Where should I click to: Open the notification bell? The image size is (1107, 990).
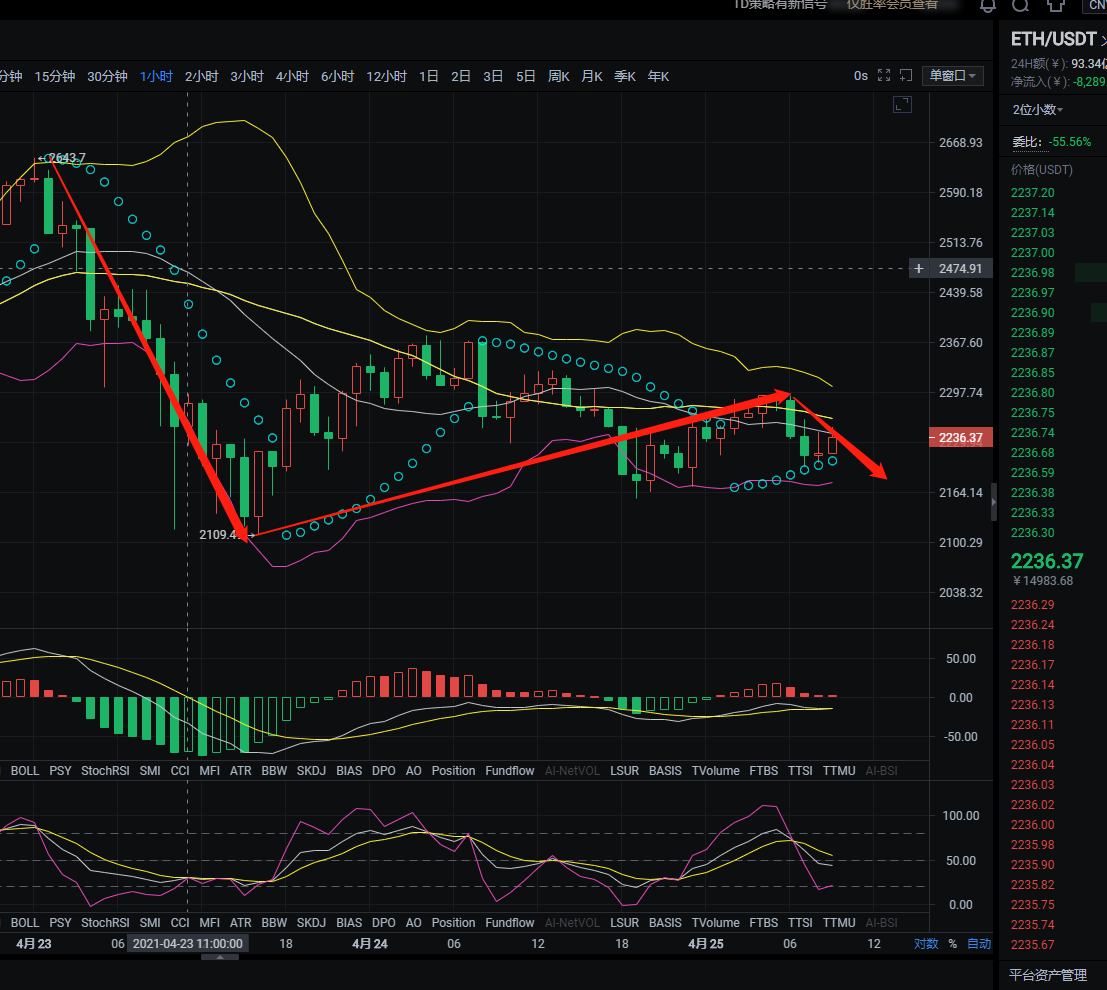[988, 5]
